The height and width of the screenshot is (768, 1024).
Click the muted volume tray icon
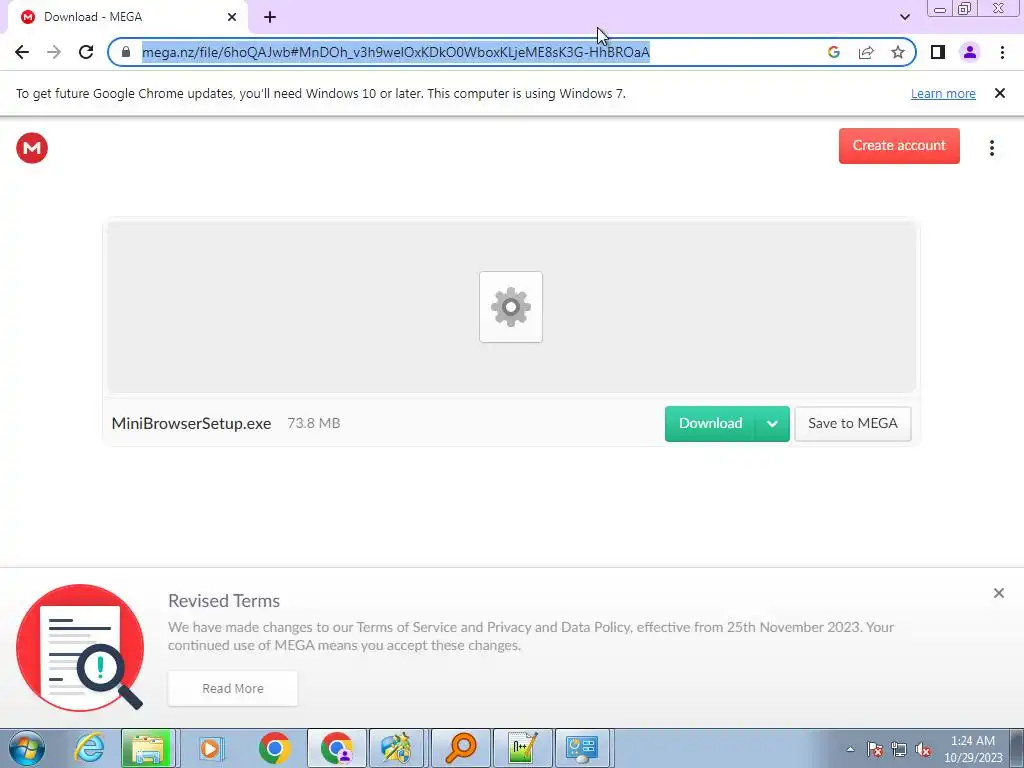923,750
